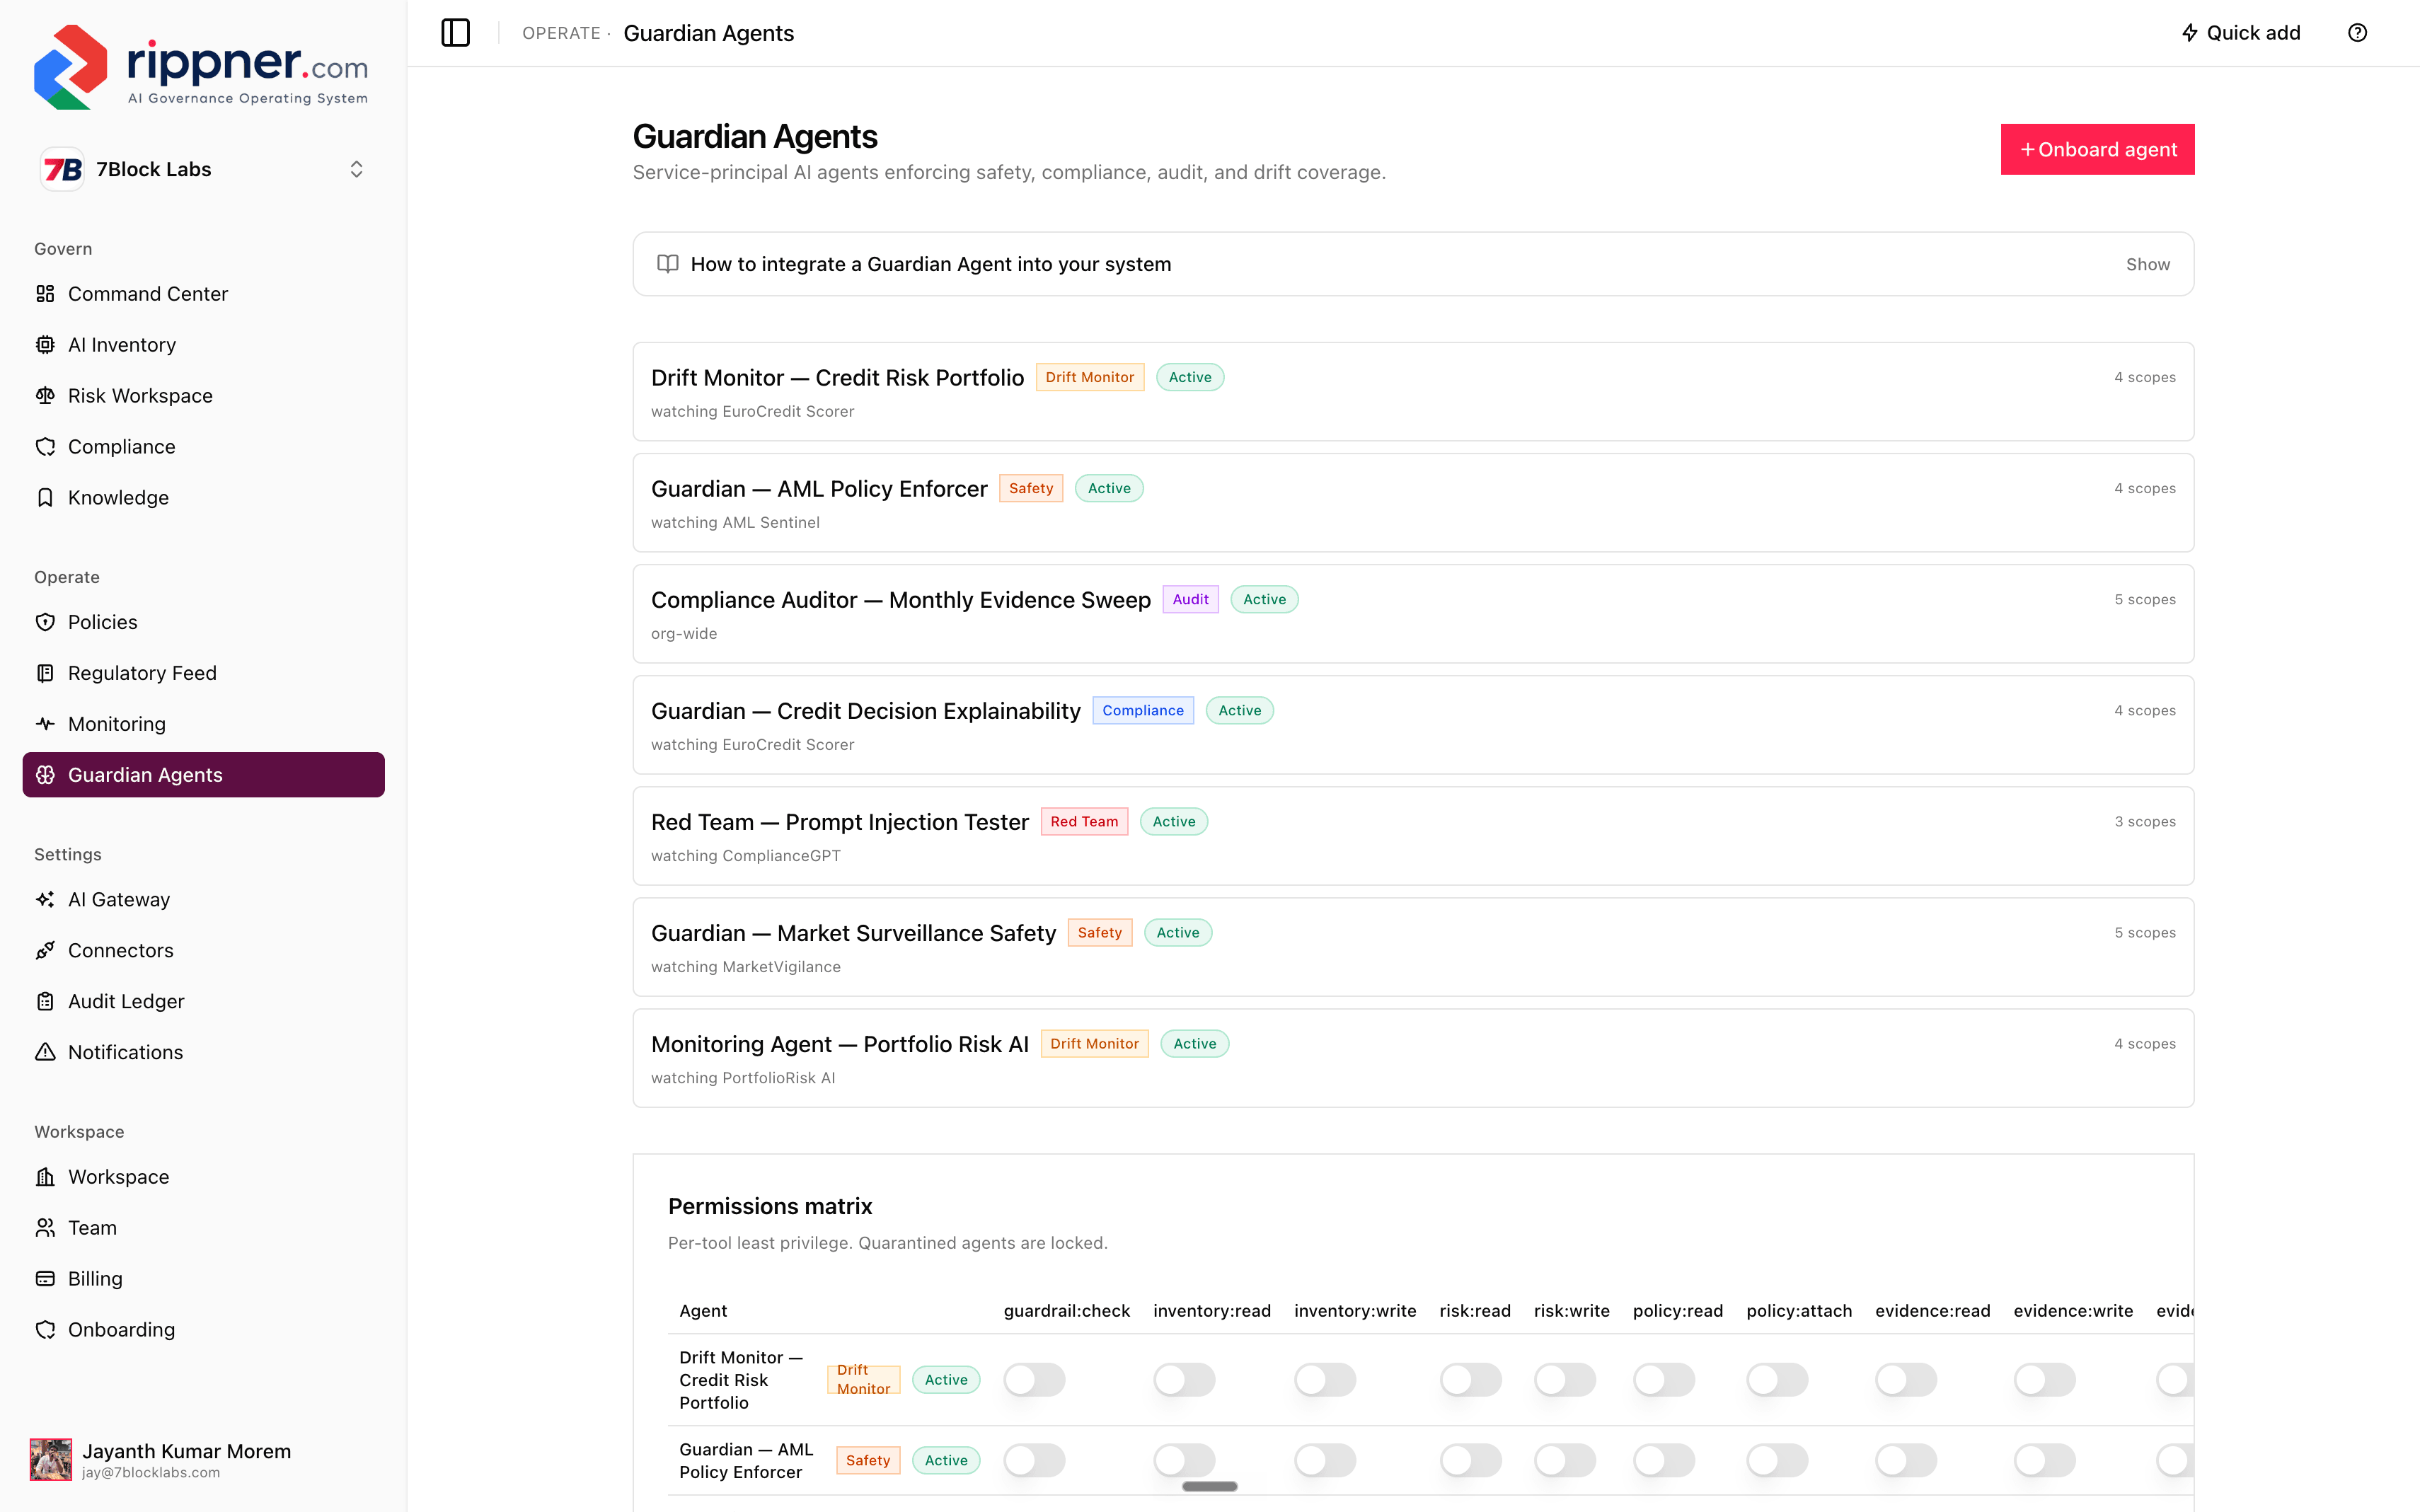Click the OPERATE breadcrumb link

point(561,33)
